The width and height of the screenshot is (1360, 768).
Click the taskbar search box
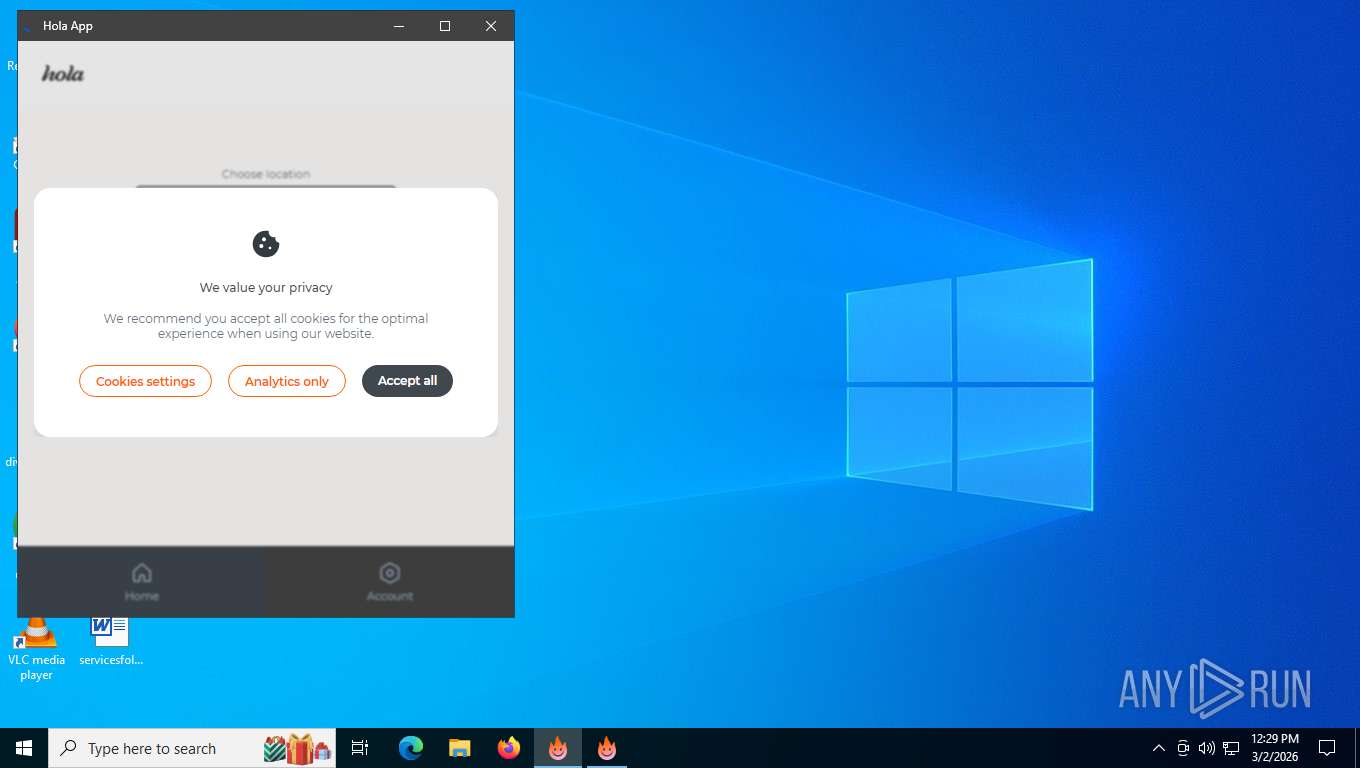point(192,748)
